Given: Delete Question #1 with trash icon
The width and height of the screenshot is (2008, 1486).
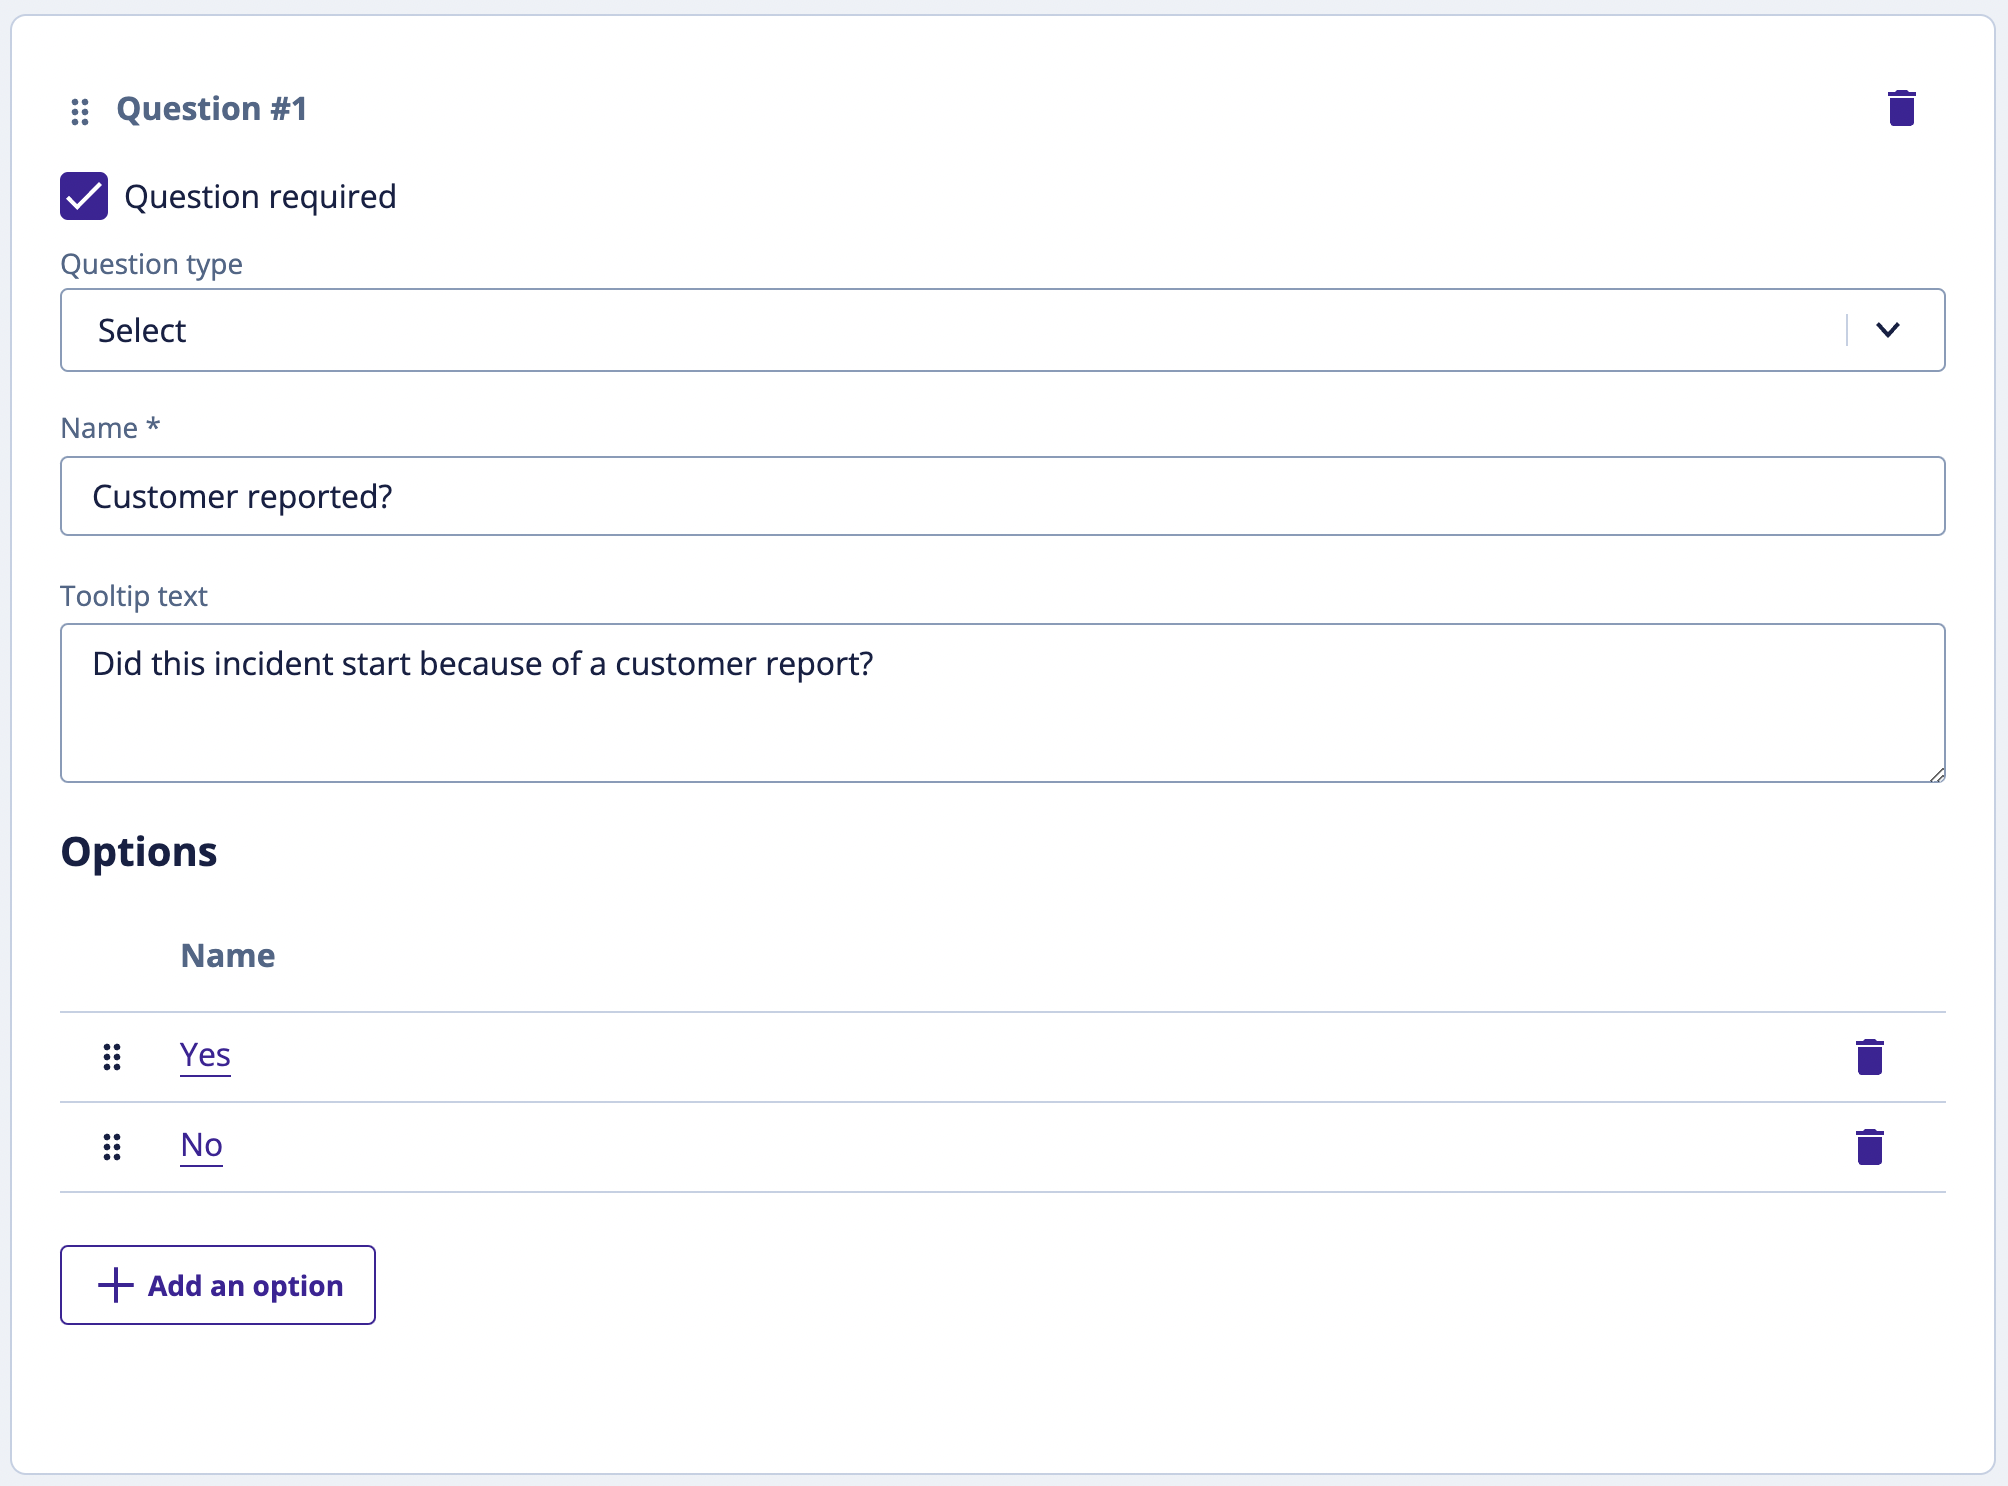Looking at the screenshot, I should point(1901,108).
